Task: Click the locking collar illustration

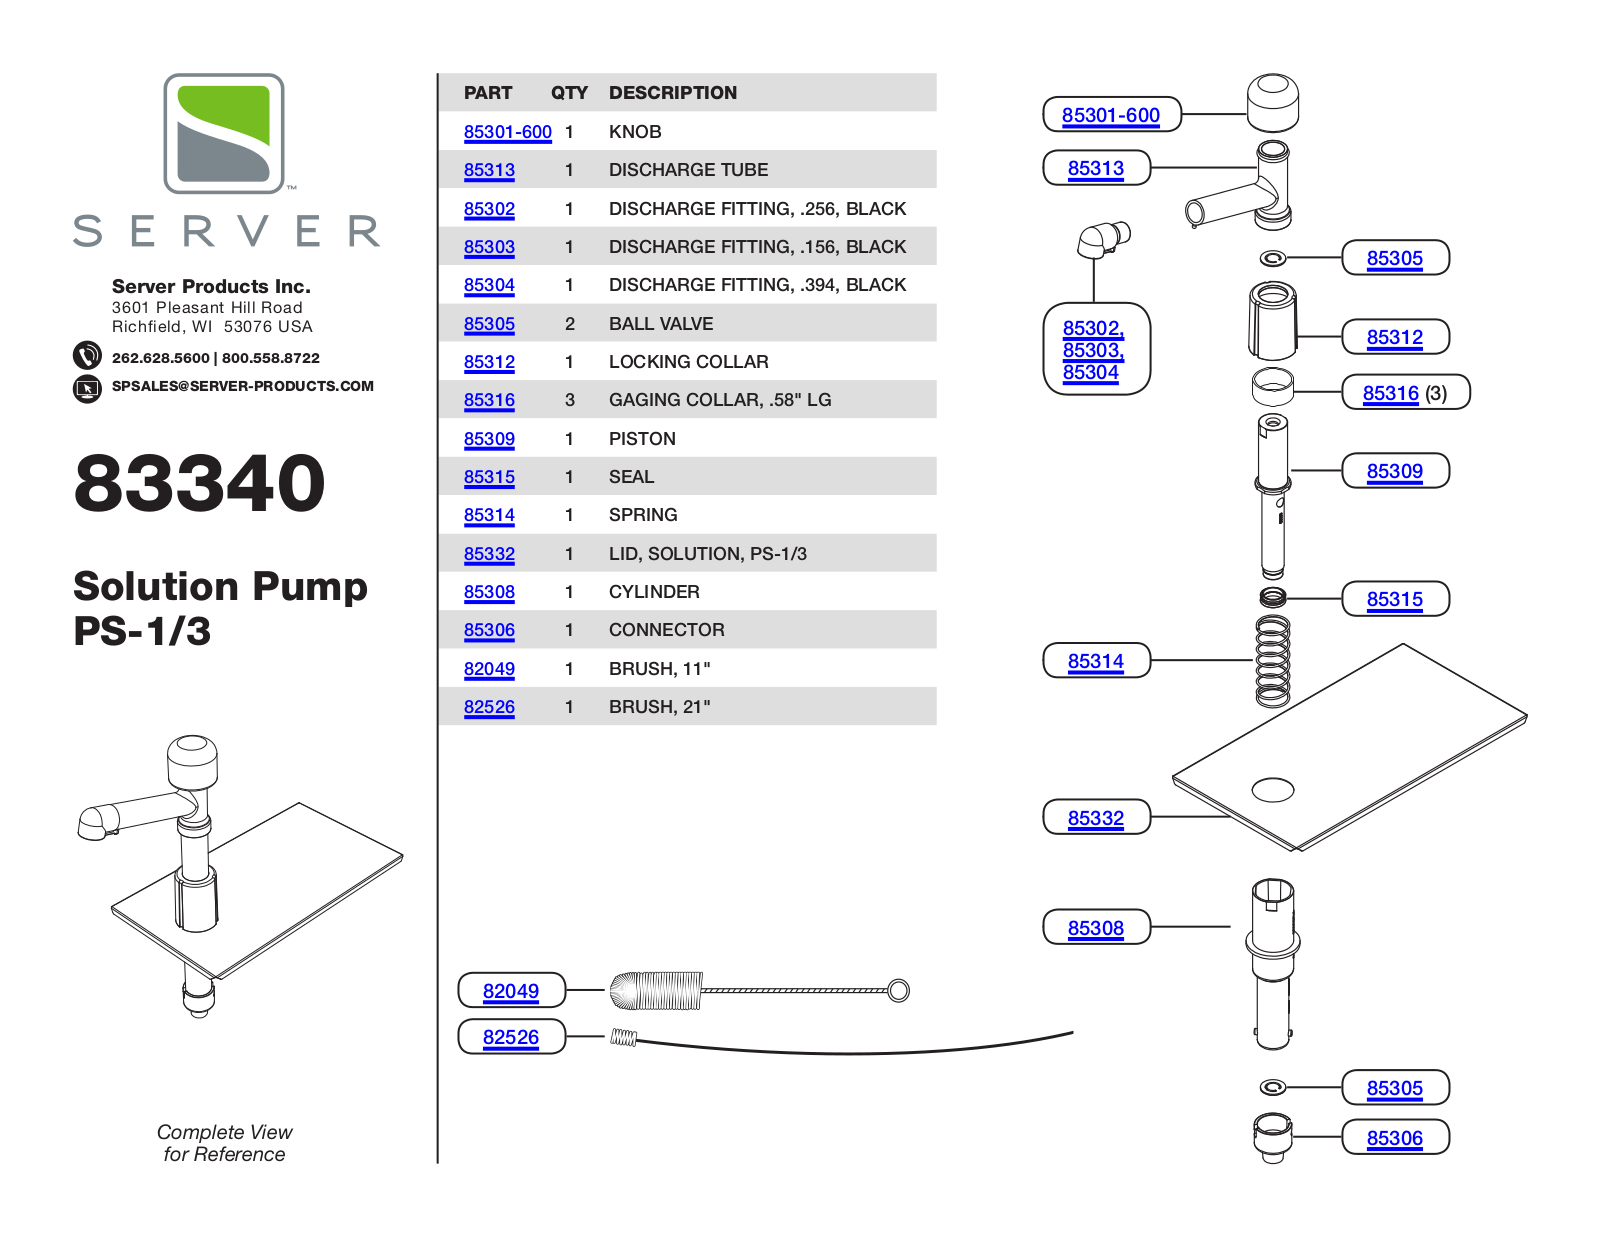Action: coord(1272,321)
